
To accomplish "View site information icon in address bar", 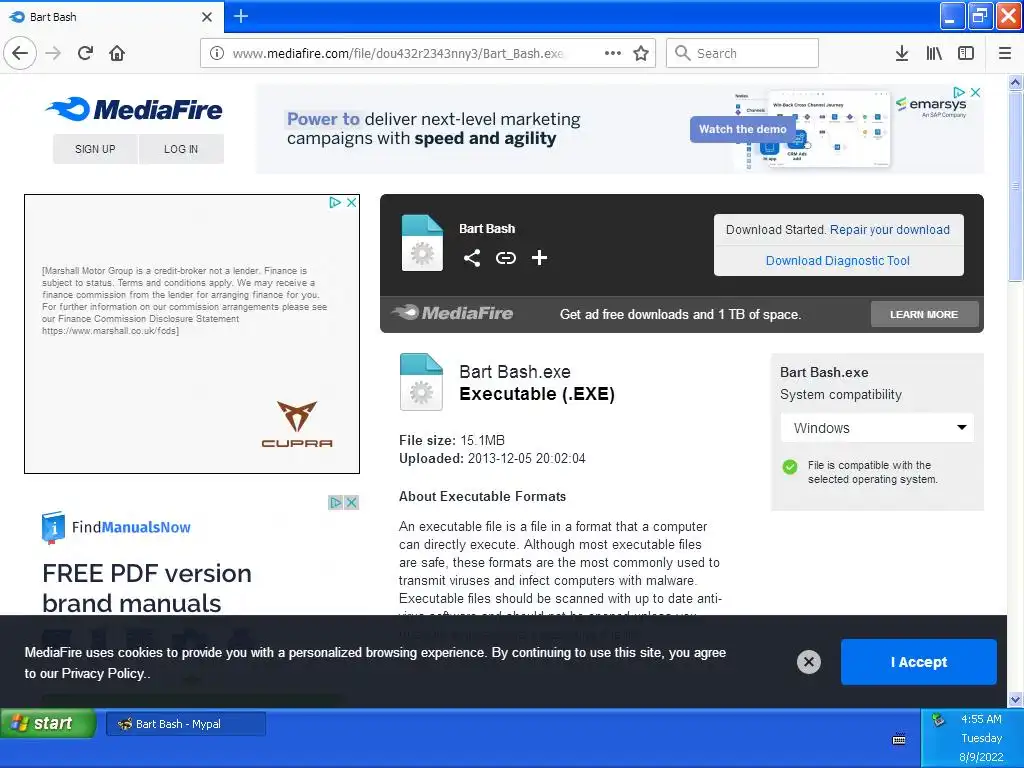I will 217,53.
